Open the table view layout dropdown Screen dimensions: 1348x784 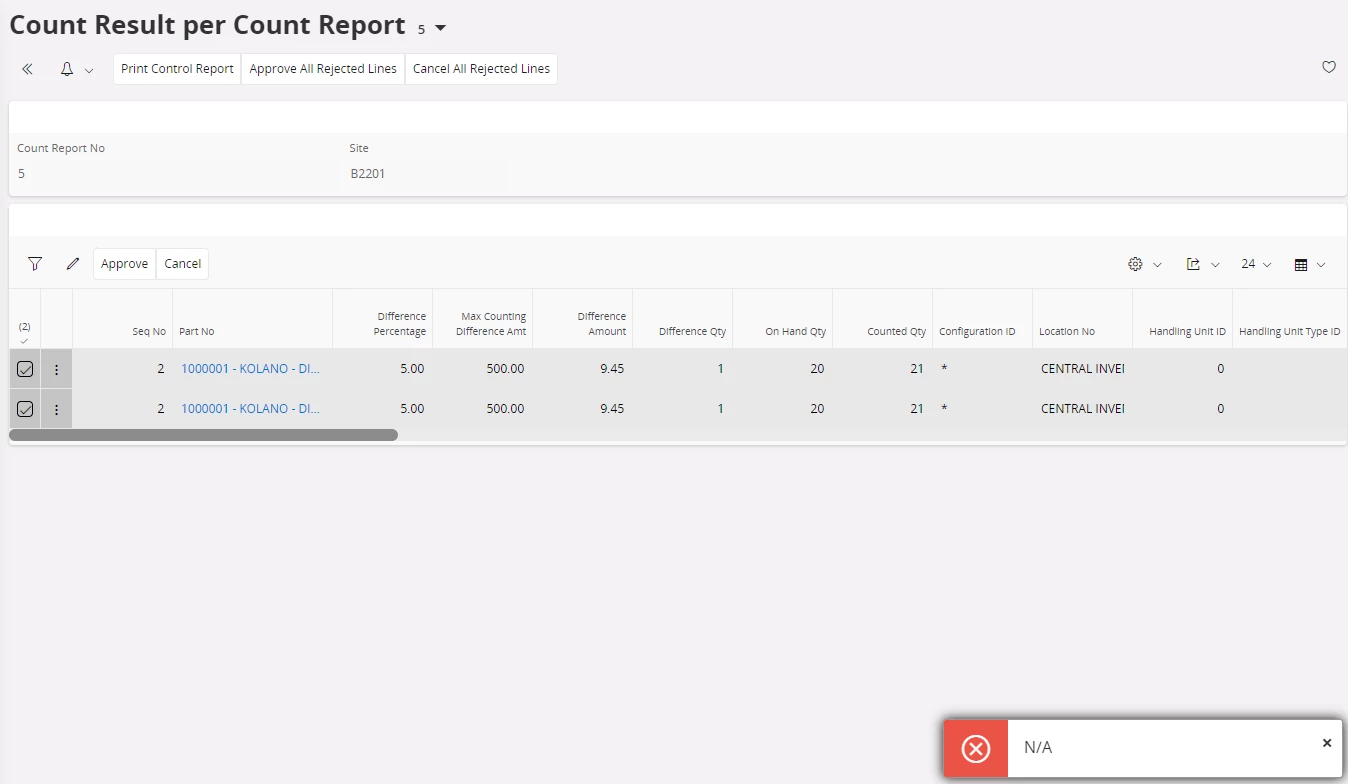pyautogui.click(x=1310, y=264)
